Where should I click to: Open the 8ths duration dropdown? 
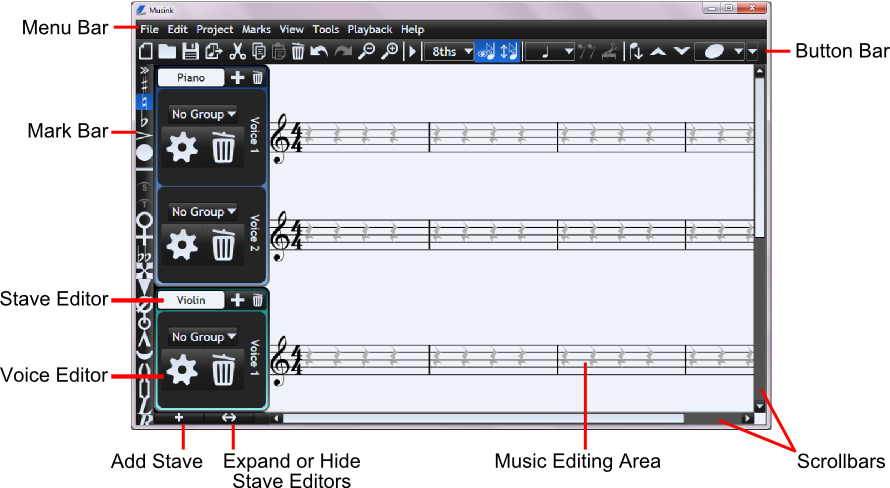pos(449,52)
